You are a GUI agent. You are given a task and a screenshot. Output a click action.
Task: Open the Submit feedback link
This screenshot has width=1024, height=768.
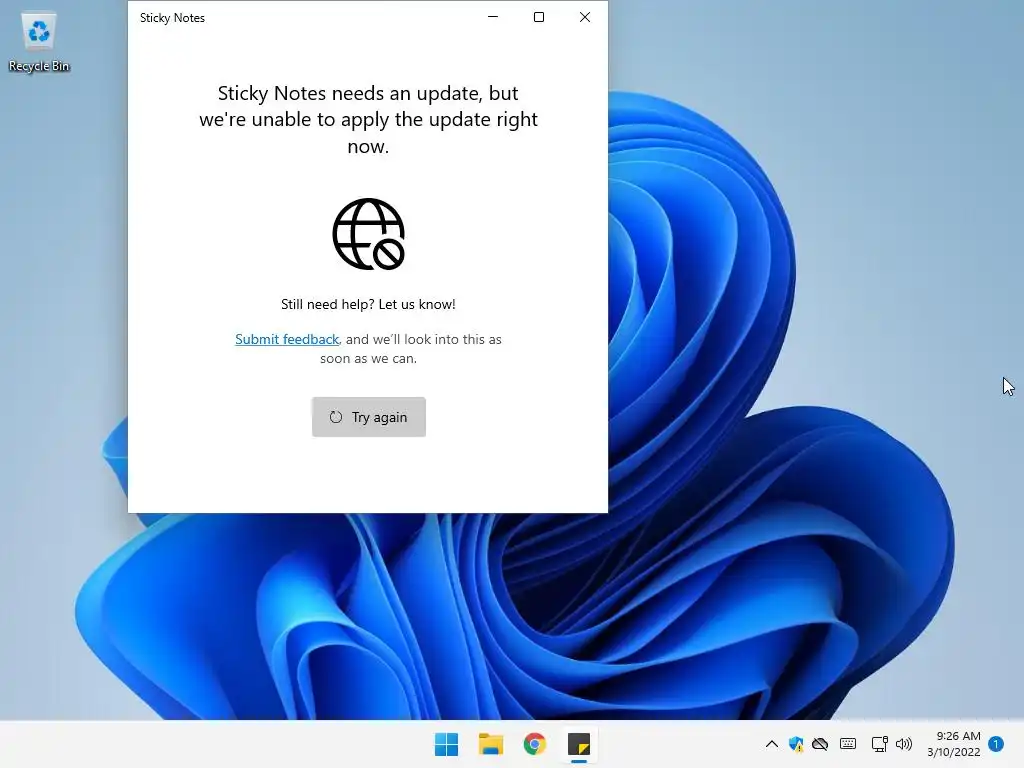(287, 339)
